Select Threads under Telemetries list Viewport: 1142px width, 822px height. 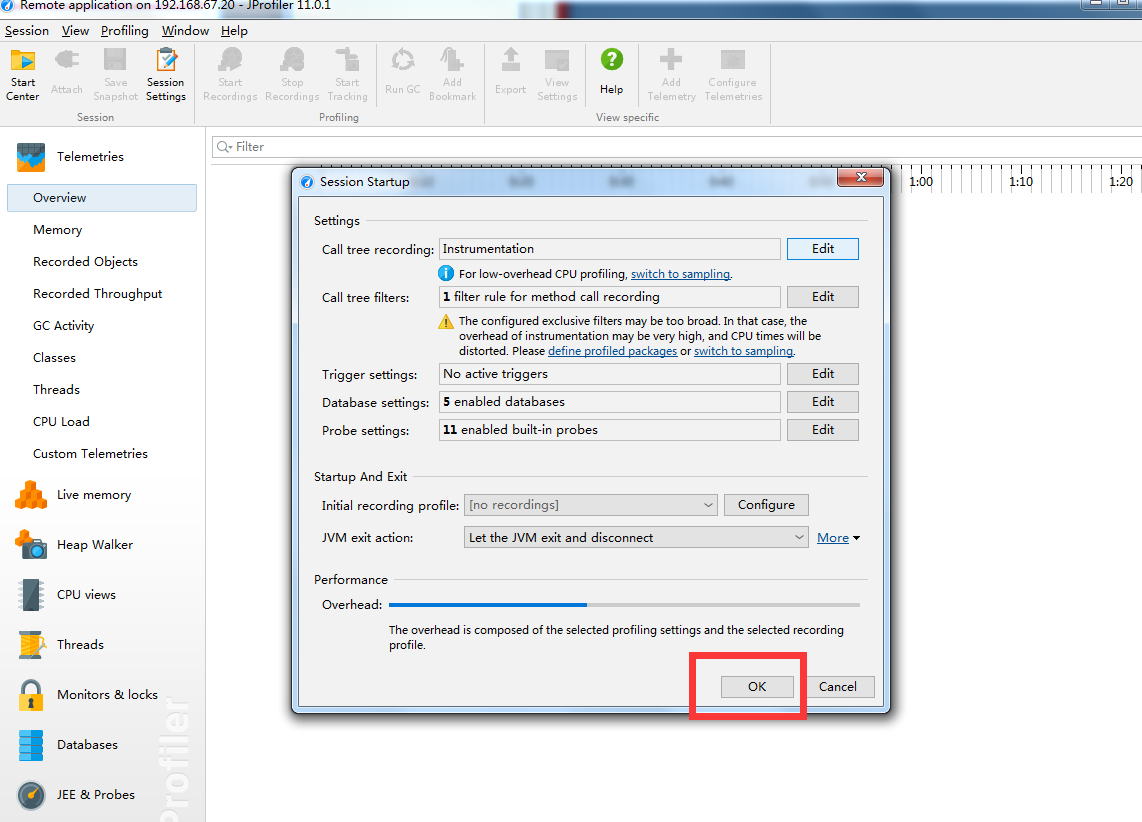point(56,390)
